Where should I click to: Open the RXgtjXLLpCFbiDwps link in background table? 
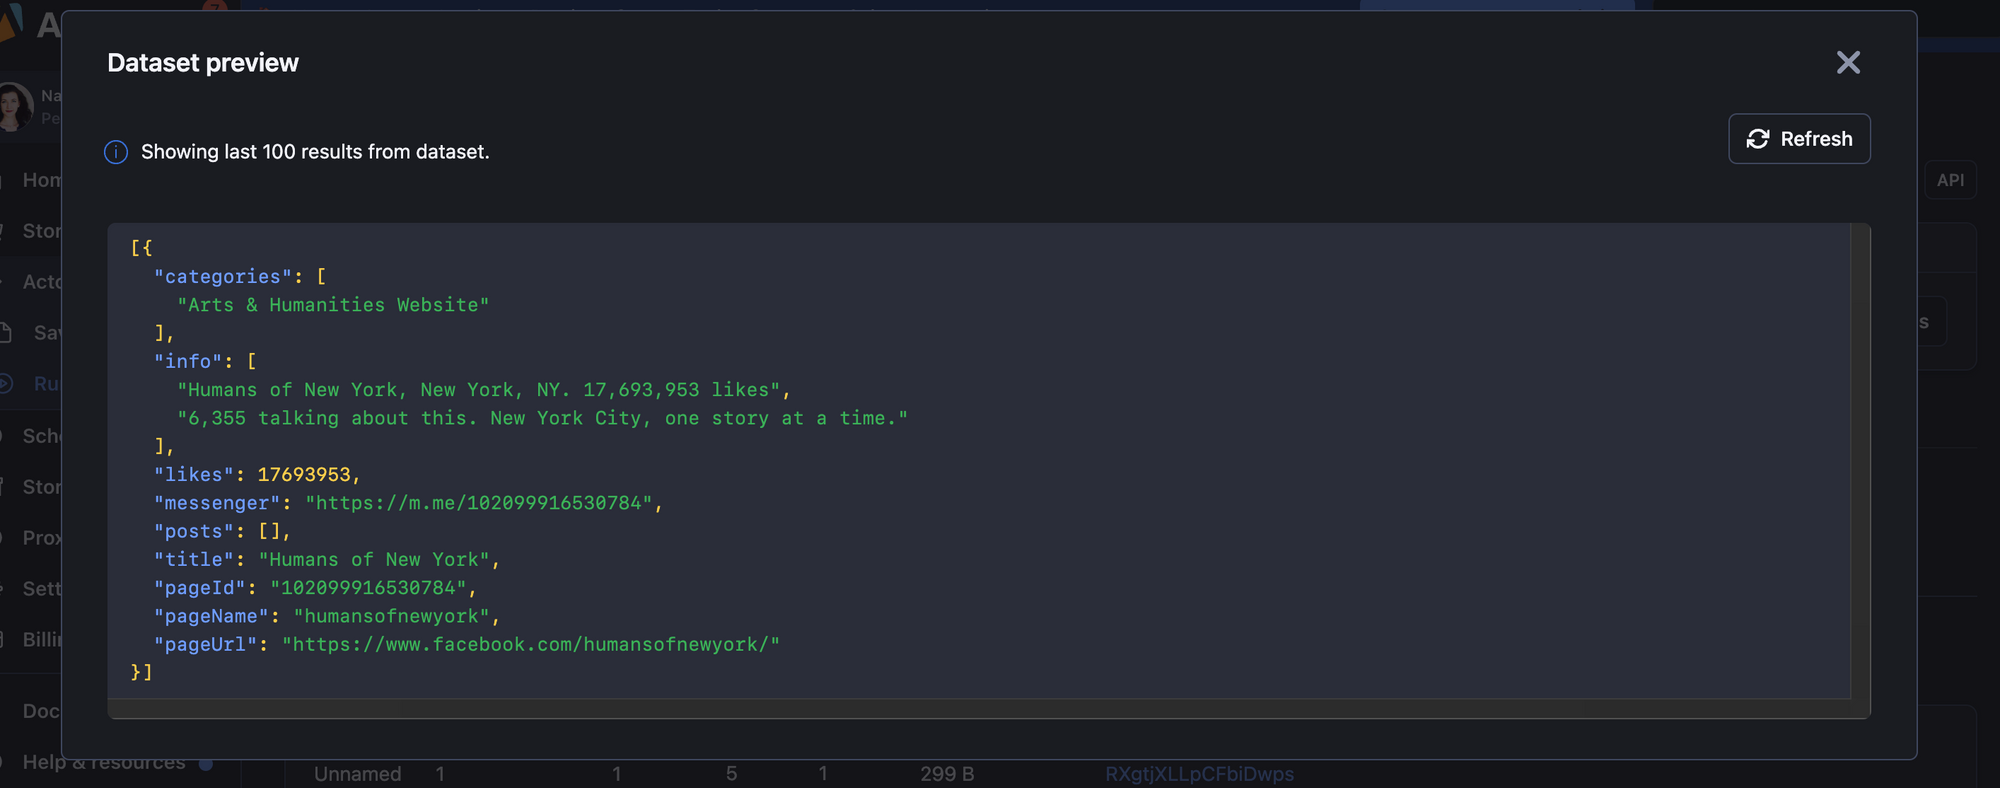tap(1199, 774)
